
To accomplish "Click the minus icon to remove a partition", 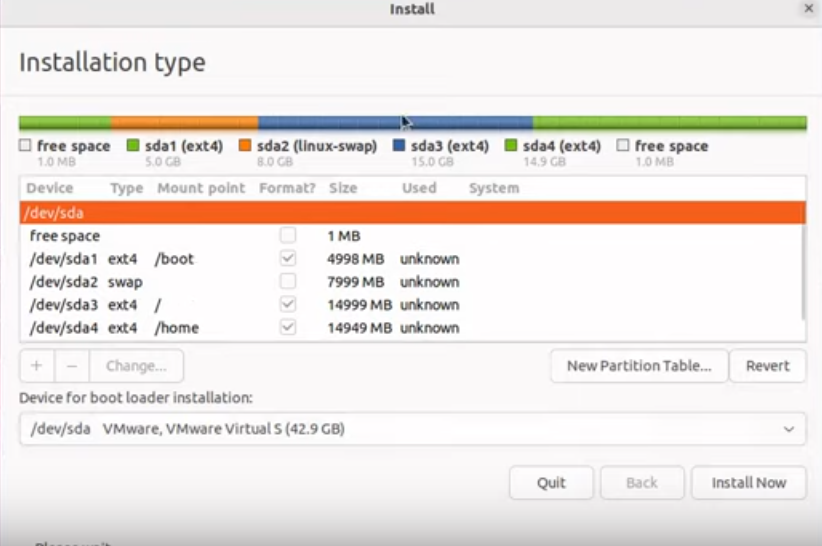I will (72, 366).
